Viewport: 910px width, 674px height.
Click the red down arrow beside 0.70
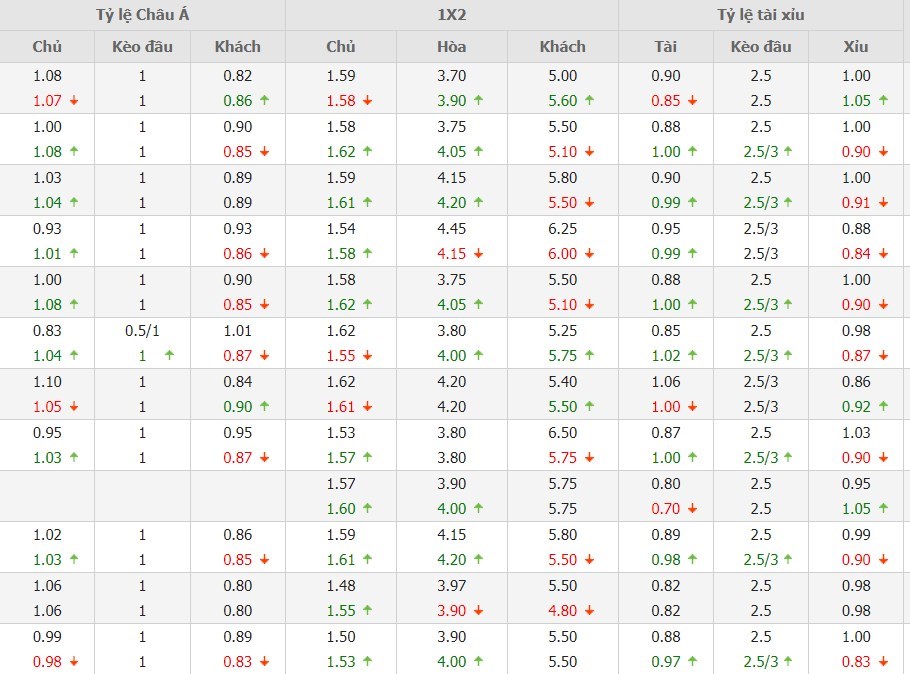click(691, 509)
